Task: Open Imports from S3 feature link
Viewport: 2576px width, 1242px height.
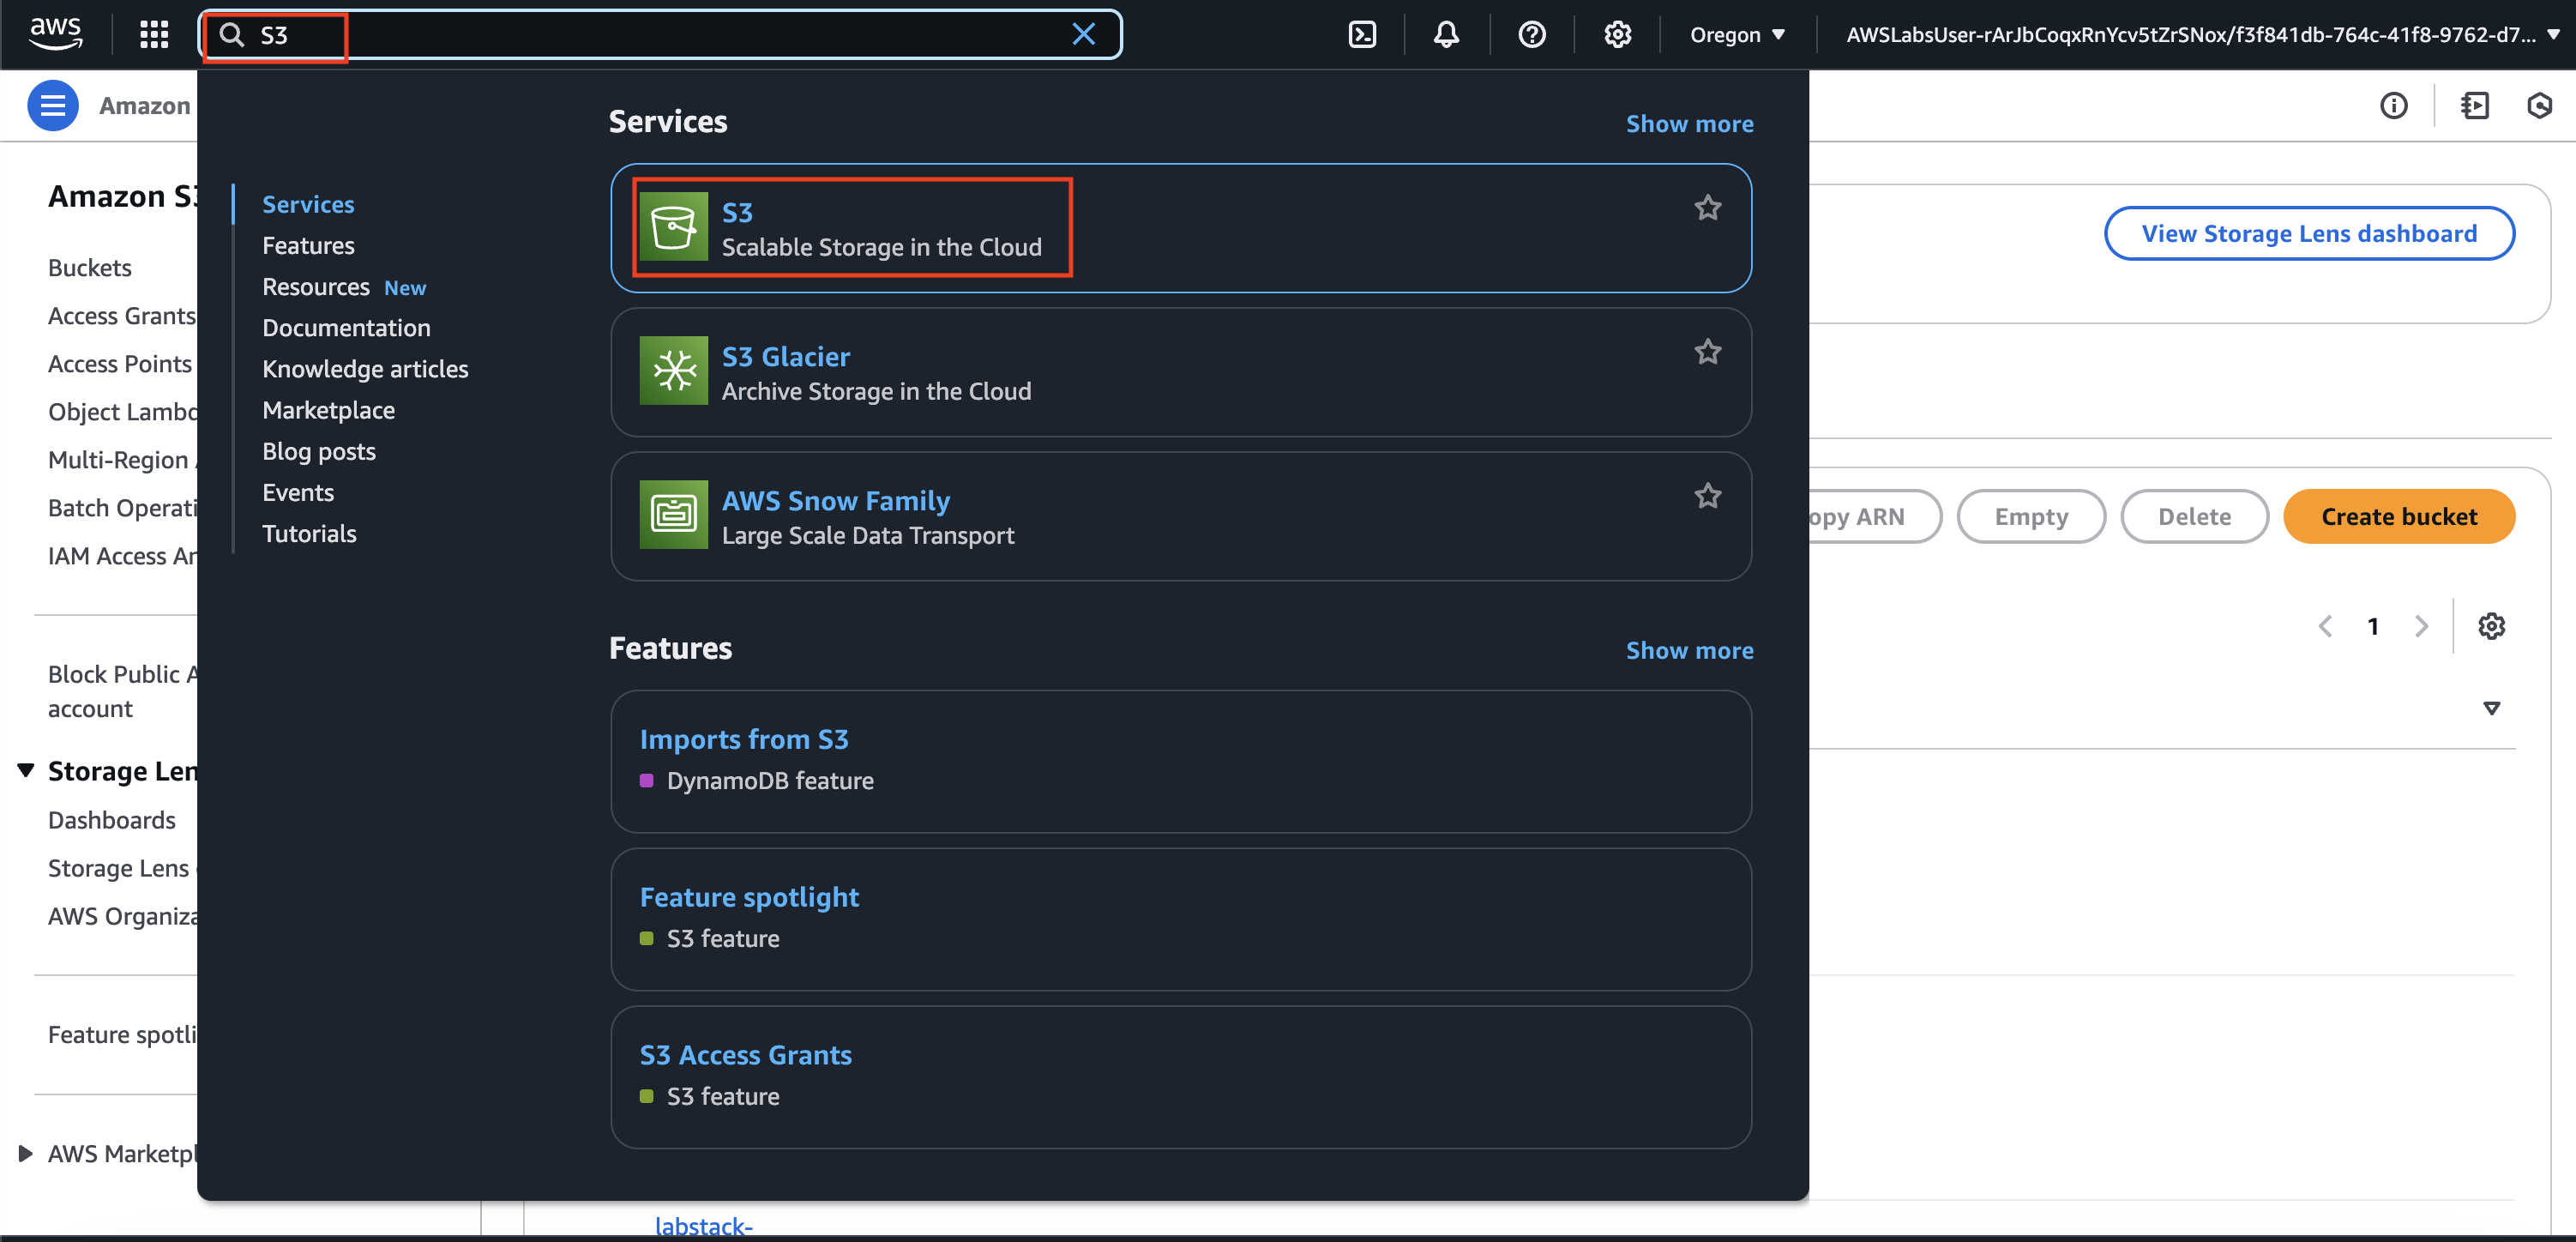Action: tap(743, 739)
